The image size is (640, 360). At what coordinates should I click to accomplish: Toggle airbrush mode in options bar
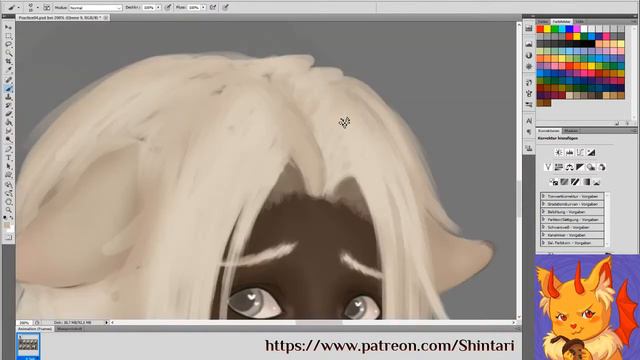point(213,7)
